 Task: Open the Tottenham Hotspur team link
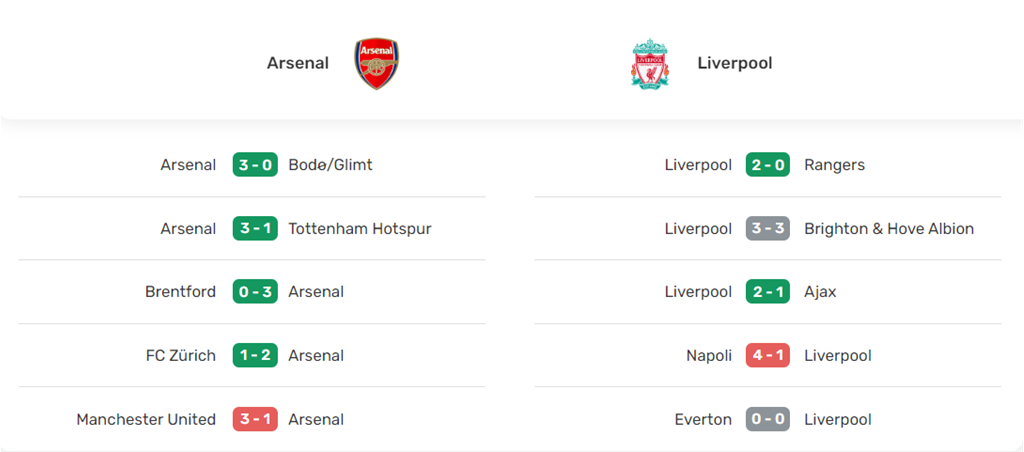tap(360, 229)
